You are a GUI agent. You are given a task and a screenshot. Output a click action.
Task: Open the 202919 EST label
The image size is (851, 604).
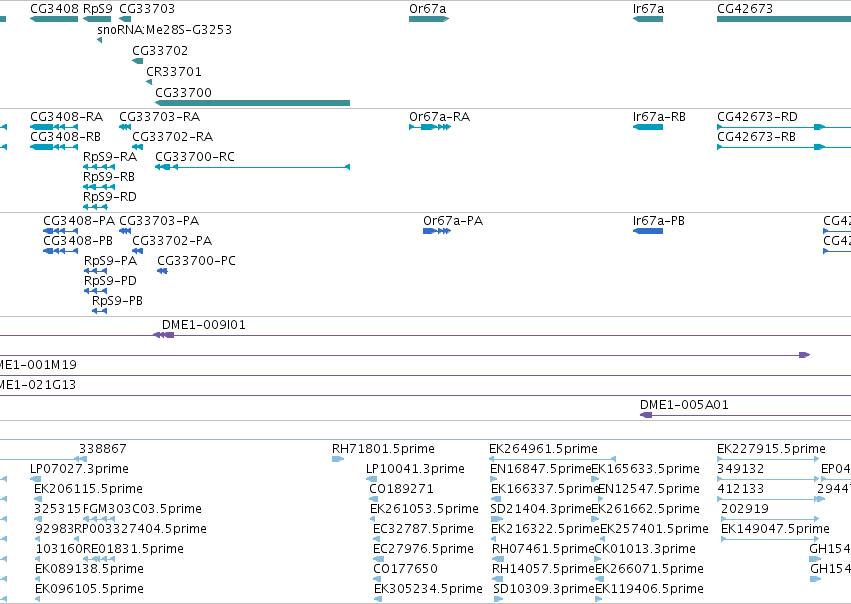coord(745,509)
